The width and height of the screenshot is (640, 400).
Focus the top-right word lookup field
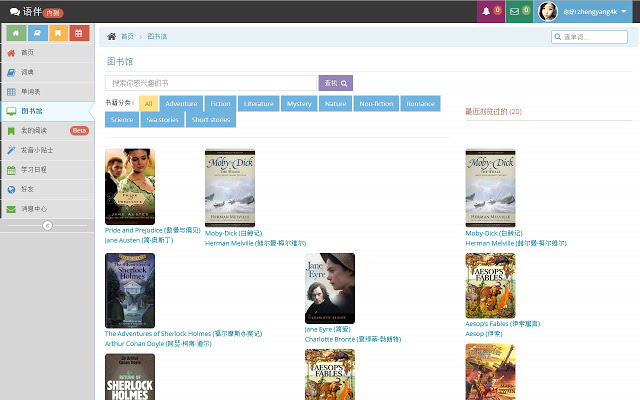[x=589, y=37]
